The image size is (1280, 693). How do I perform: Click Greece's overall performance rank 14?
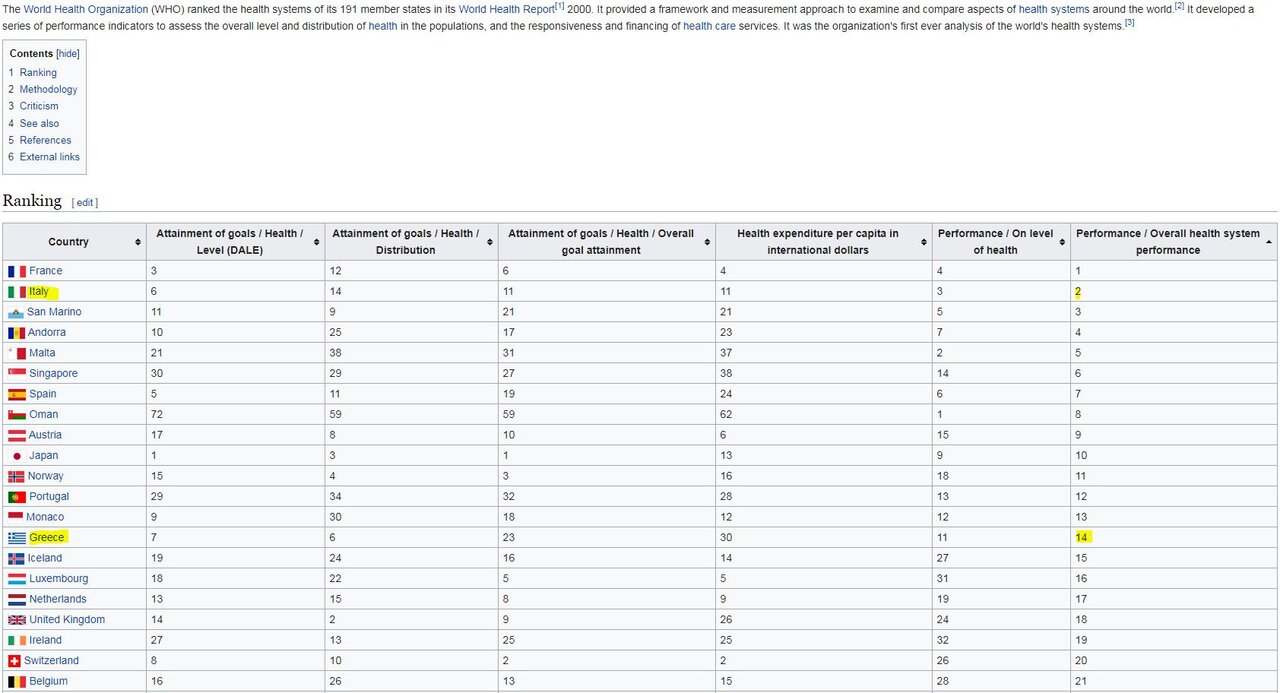(x=1082, y=538)
